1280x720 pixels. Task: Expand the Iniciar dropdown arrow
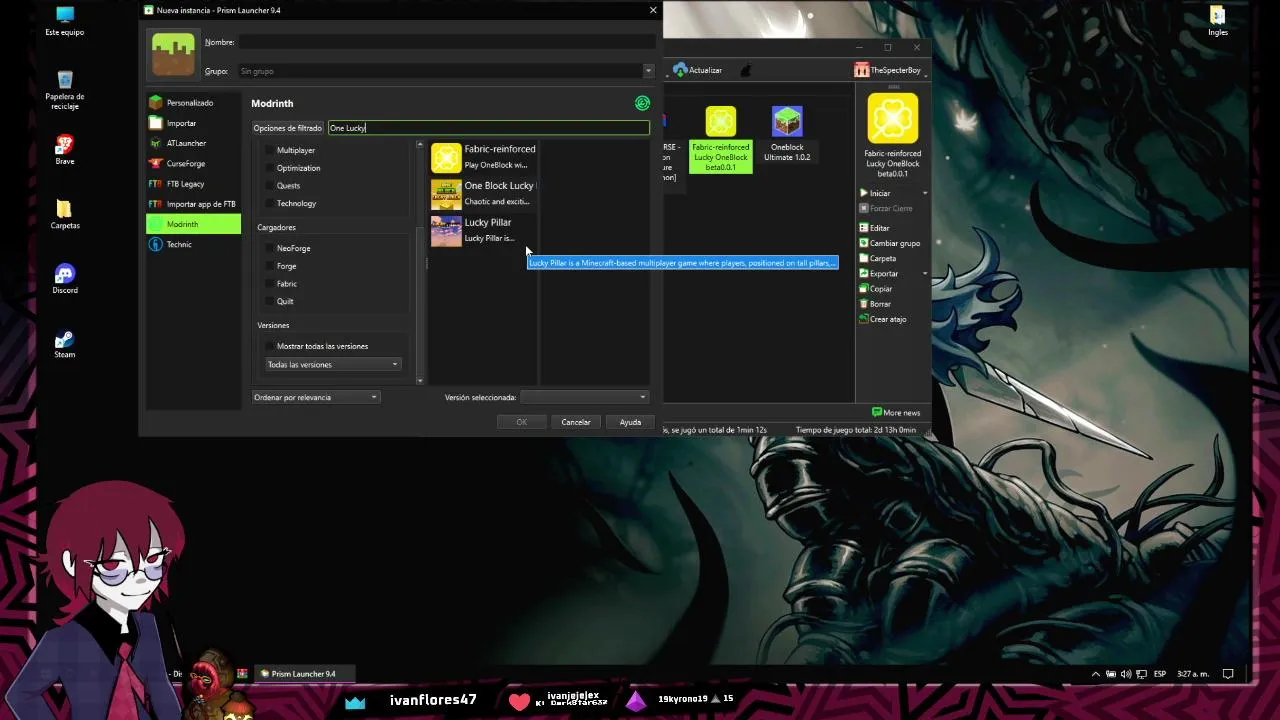click(x=924, y=193)
